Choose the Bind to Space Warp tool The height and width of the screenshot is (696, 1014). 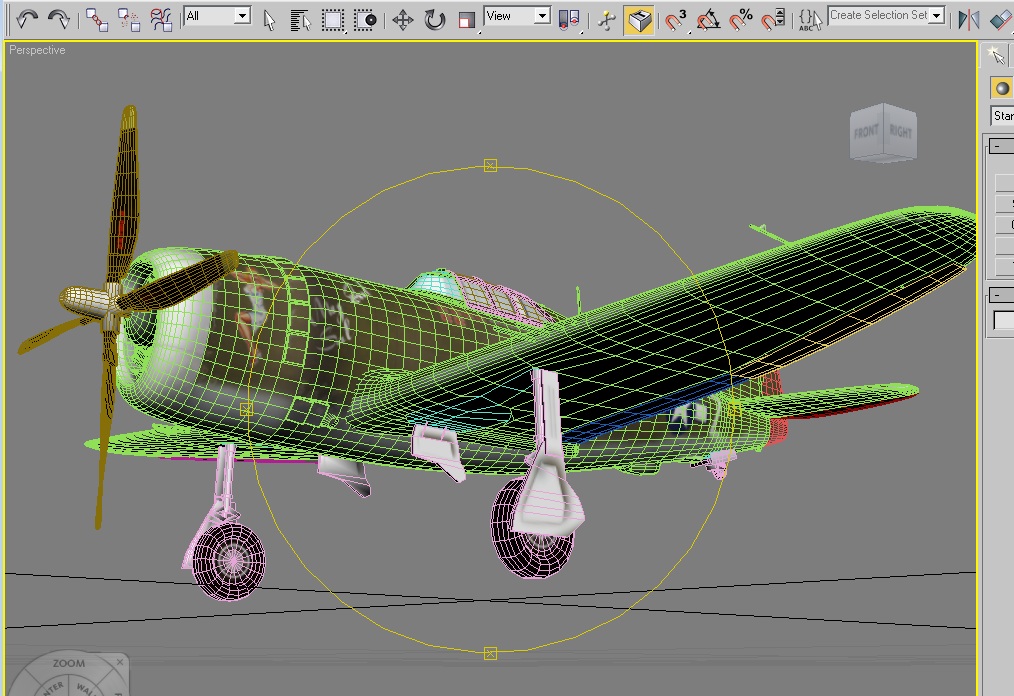(161, 19)
